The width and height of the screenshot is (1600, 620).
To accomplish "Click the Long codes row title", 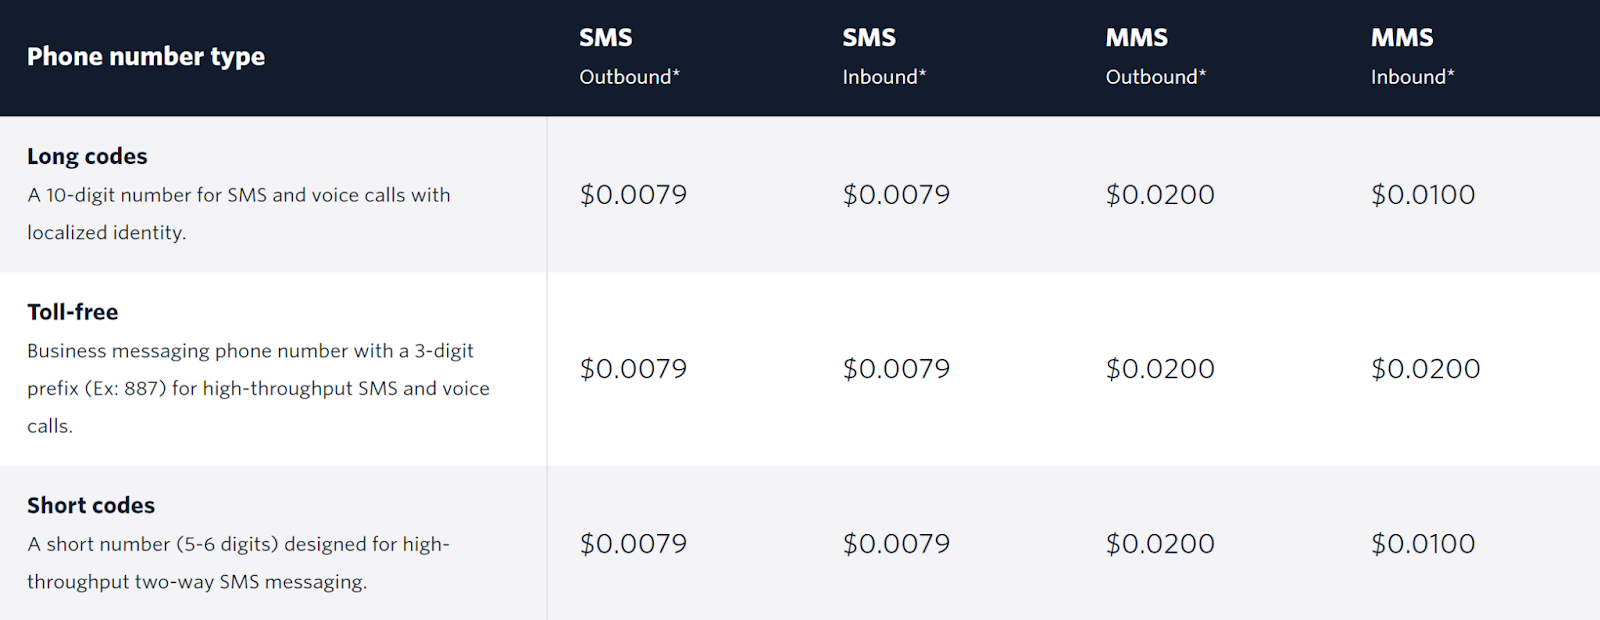I will pyautogui.click(x=87, y=157).
